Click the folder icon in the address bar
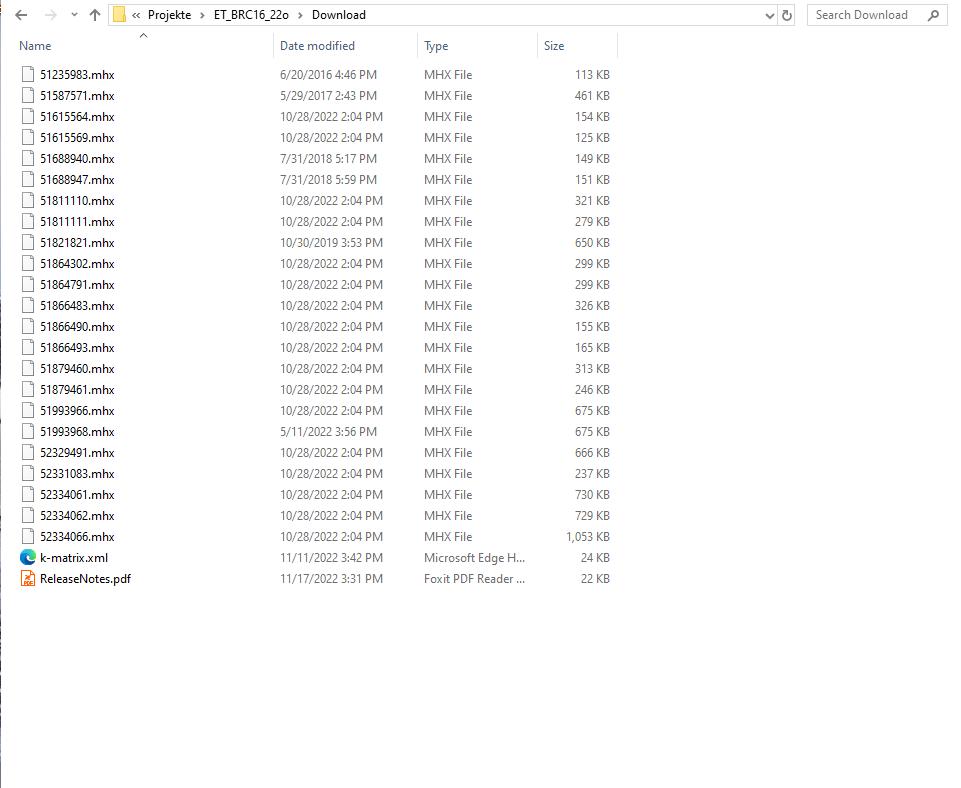This screenshot has height=788, width=961. coord(120,15)
